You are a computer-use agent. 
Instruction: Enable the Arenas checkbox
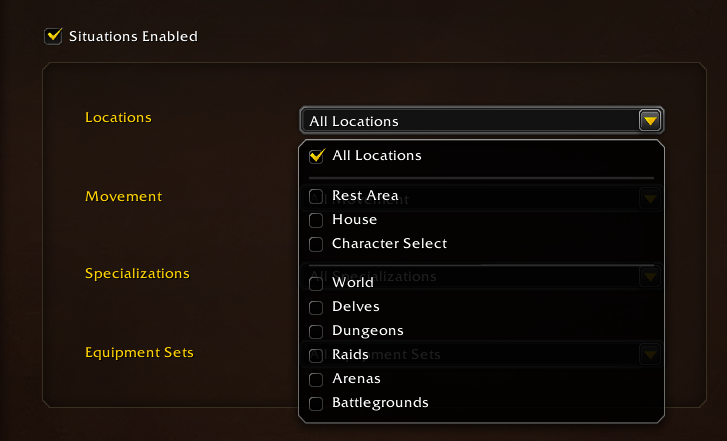click(x=316, y=379)
